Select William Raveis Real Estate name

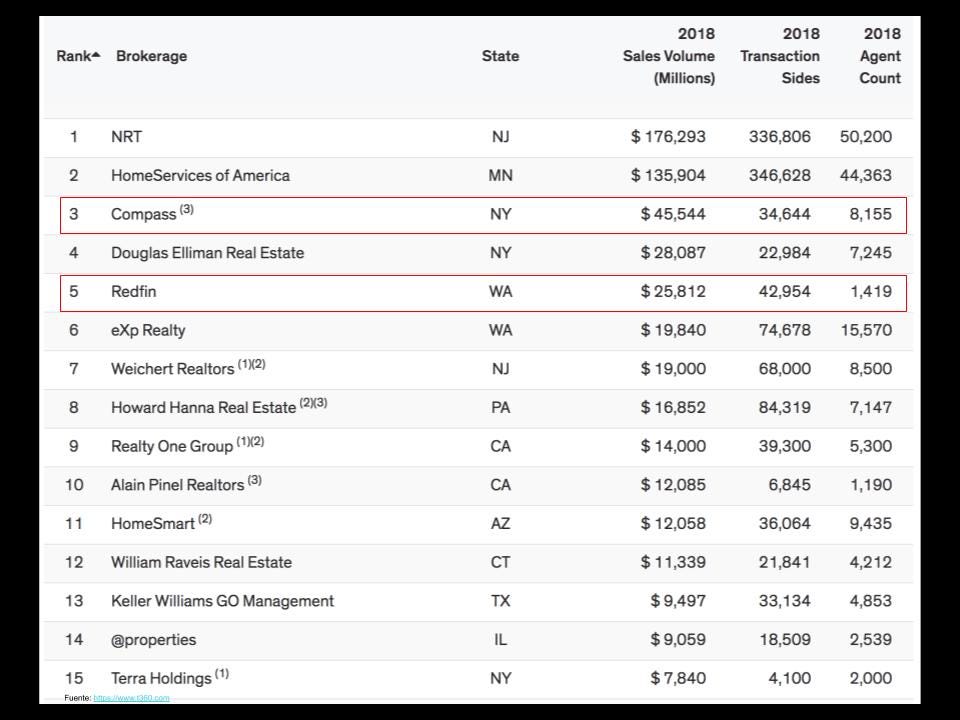click(201, 562)
